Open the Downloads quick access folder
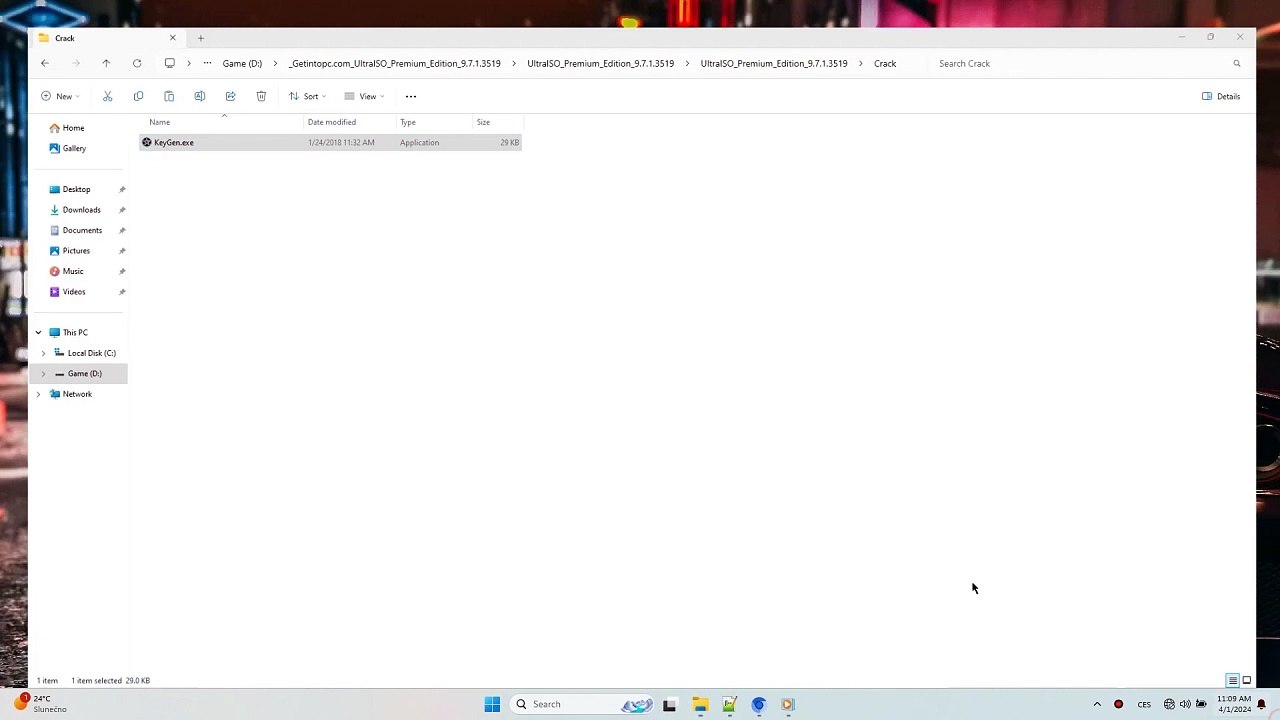The width and height of the screenshot is (1280, 720). [x=81, y=210]
